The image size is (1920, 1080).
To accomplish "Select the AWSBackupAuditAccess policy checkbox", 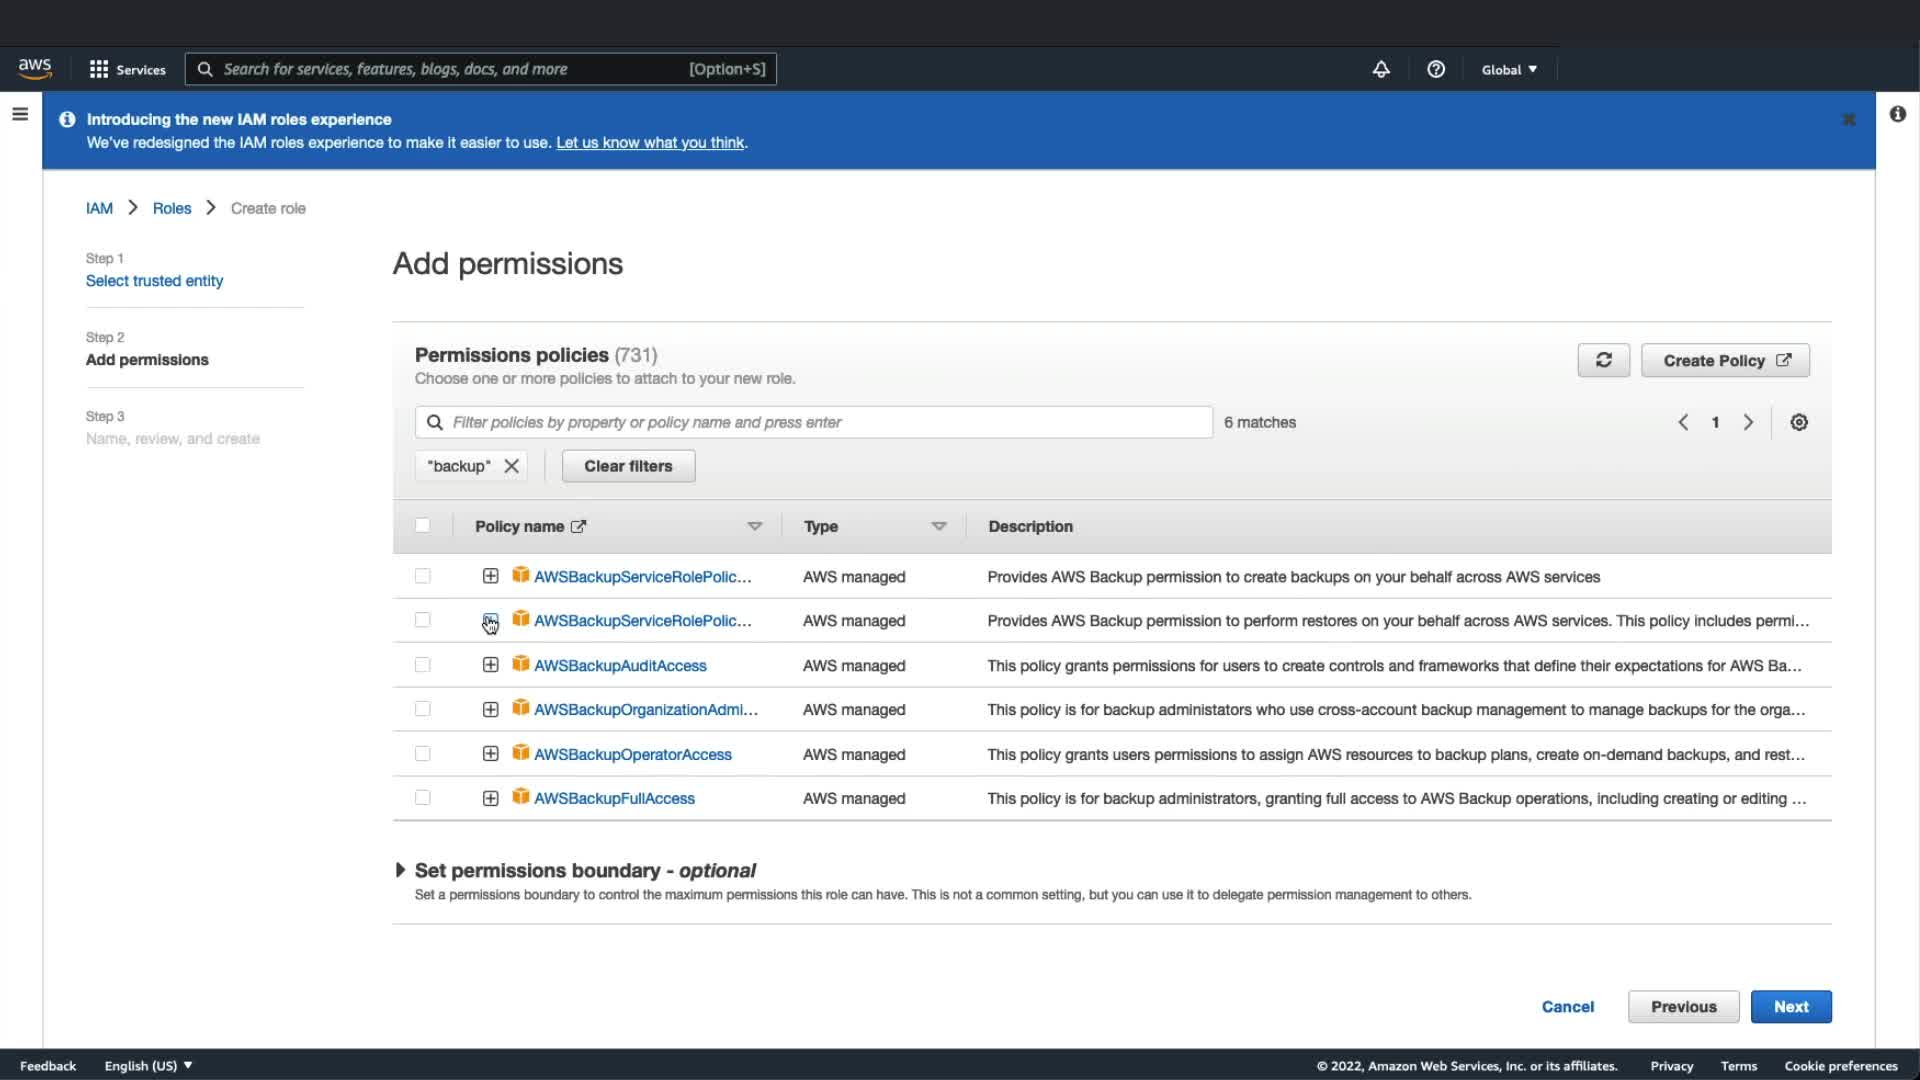I will point(422,665).
